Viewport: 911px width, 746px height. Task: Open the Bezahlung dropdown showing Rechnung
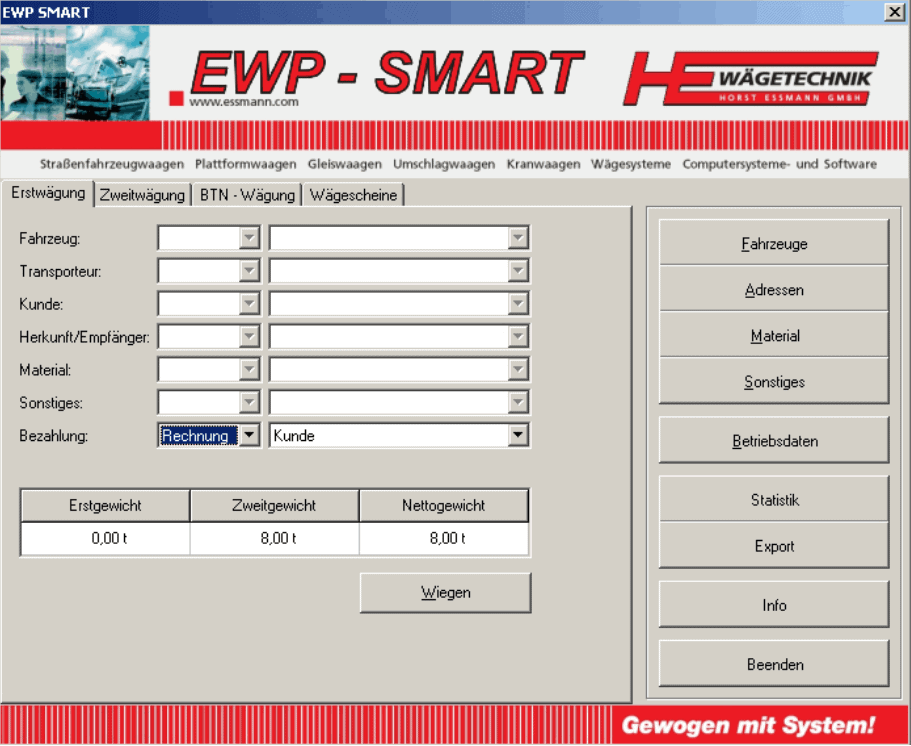(x=249, y=435)
